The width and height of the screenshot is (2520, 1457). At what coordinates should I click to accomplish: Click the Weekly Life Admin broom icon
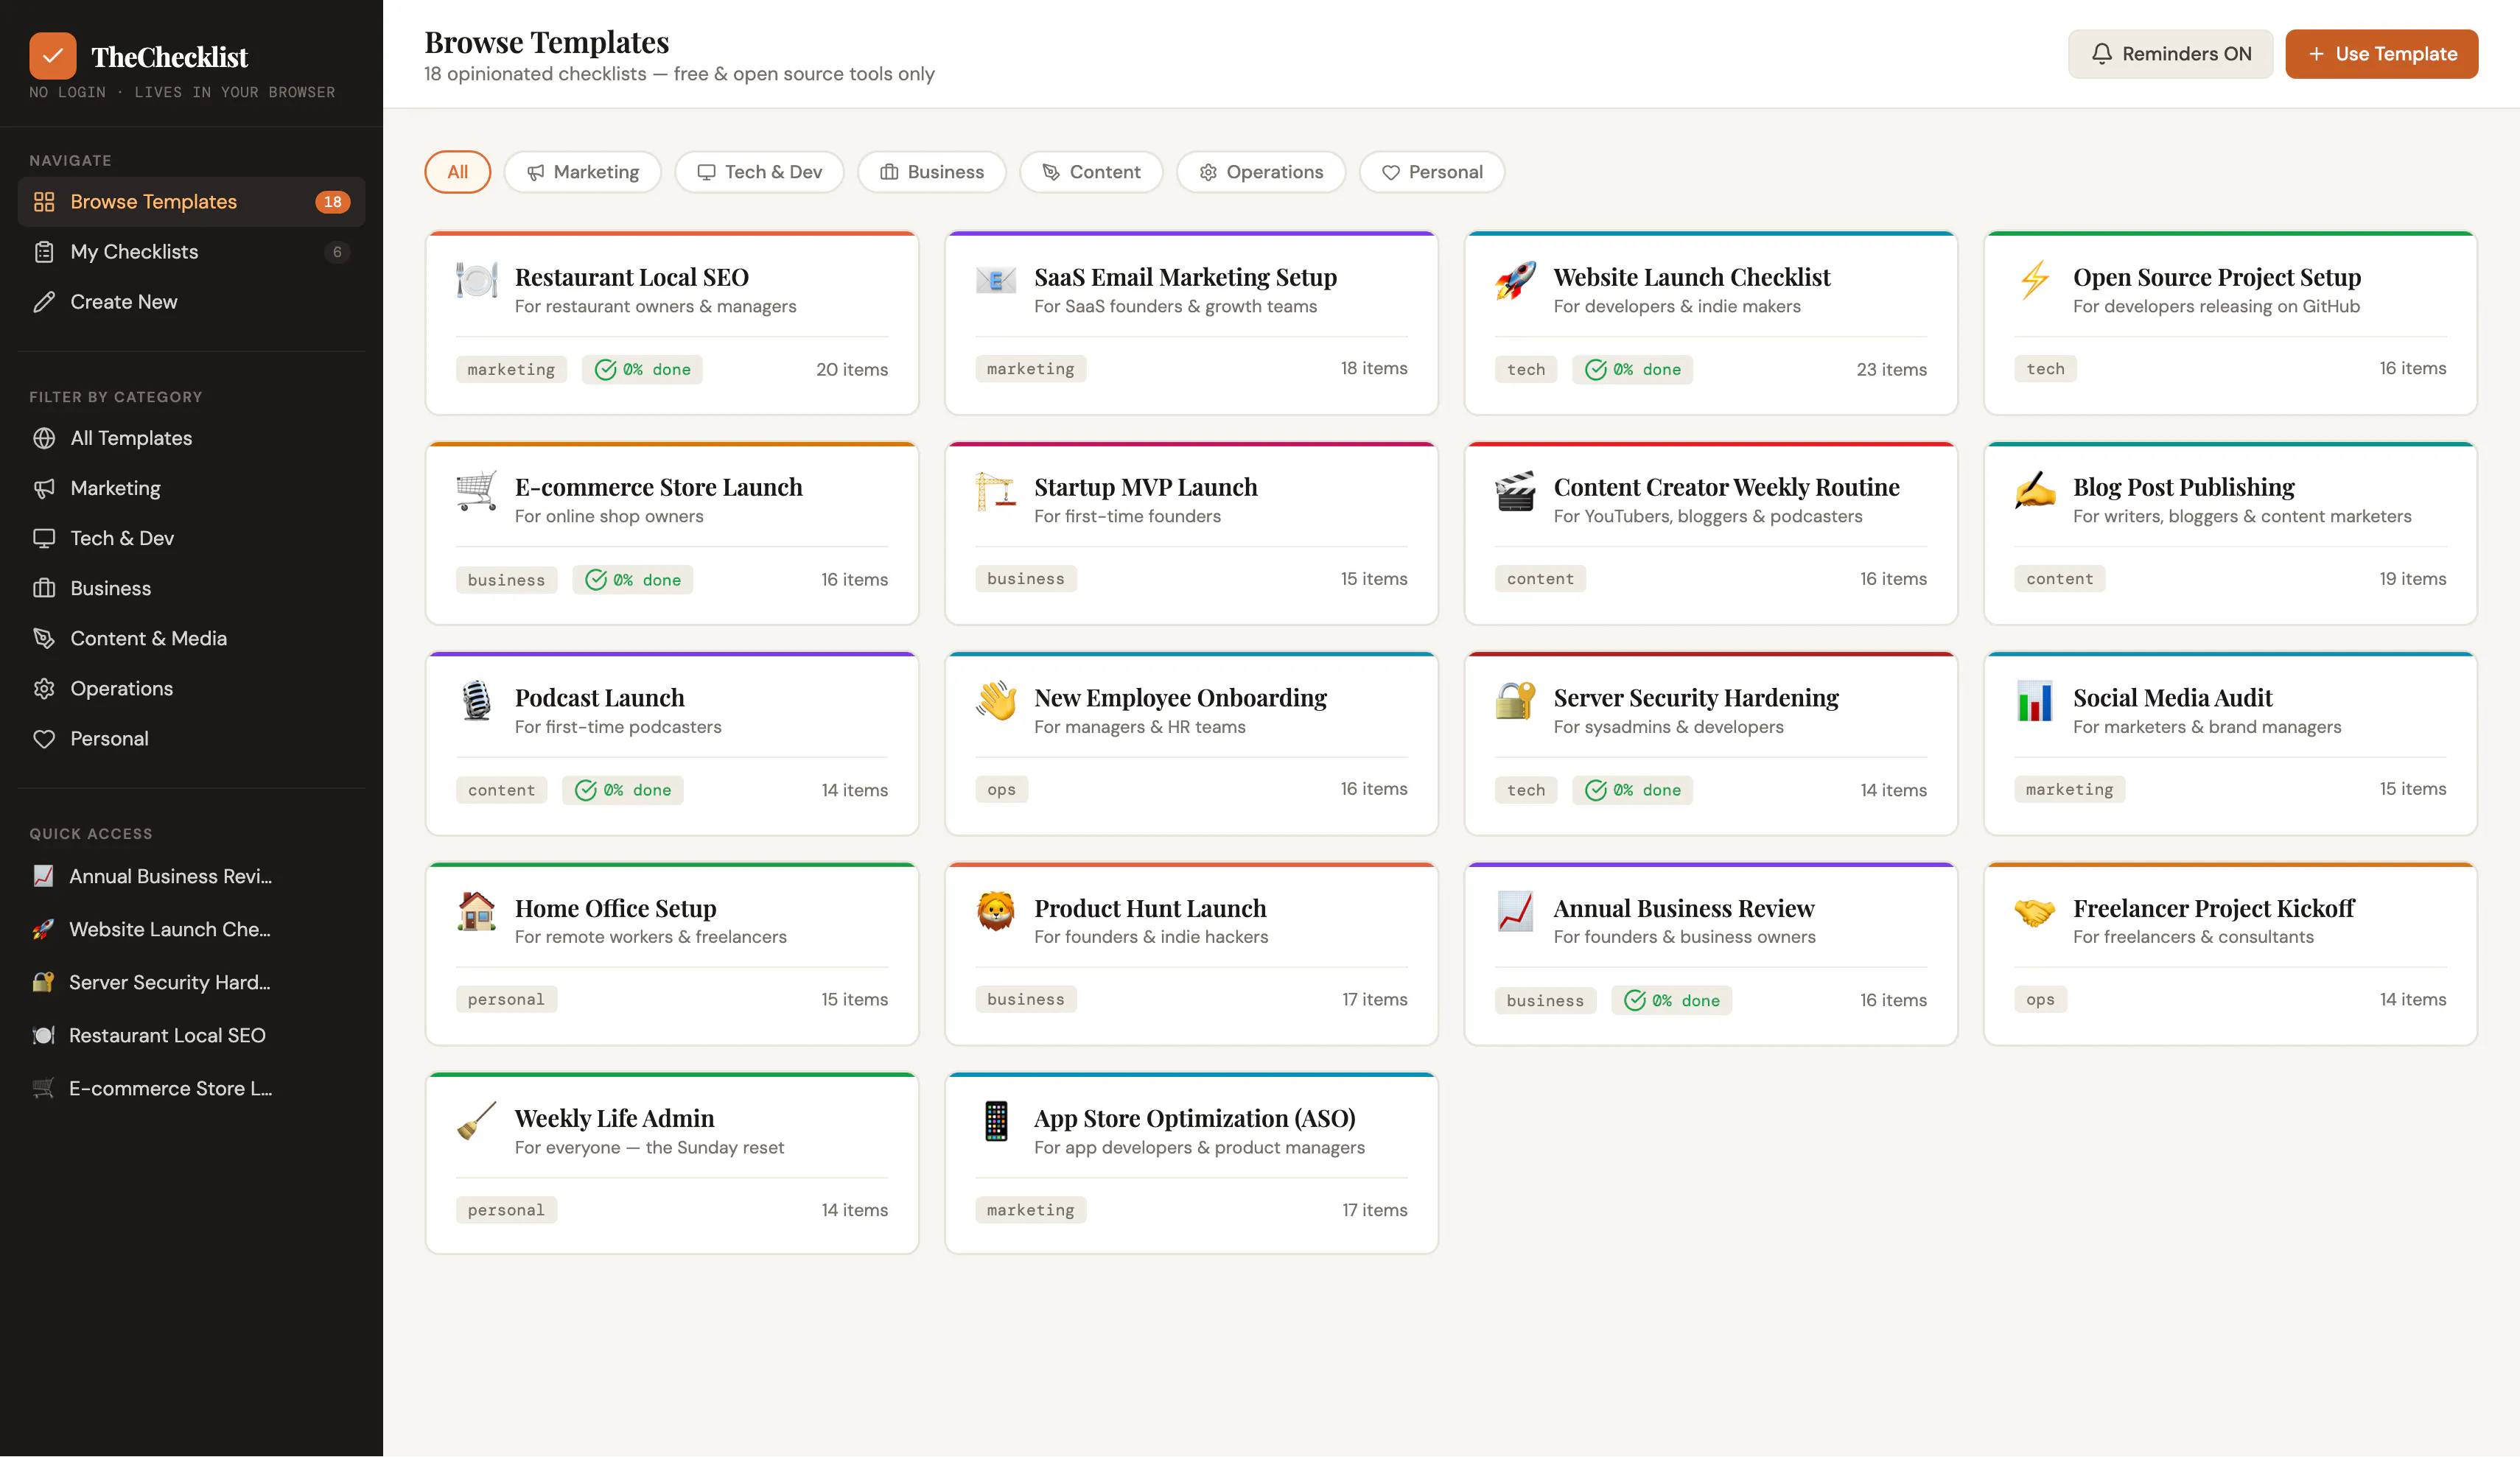pyautogui.click(x=477, y=1121)
